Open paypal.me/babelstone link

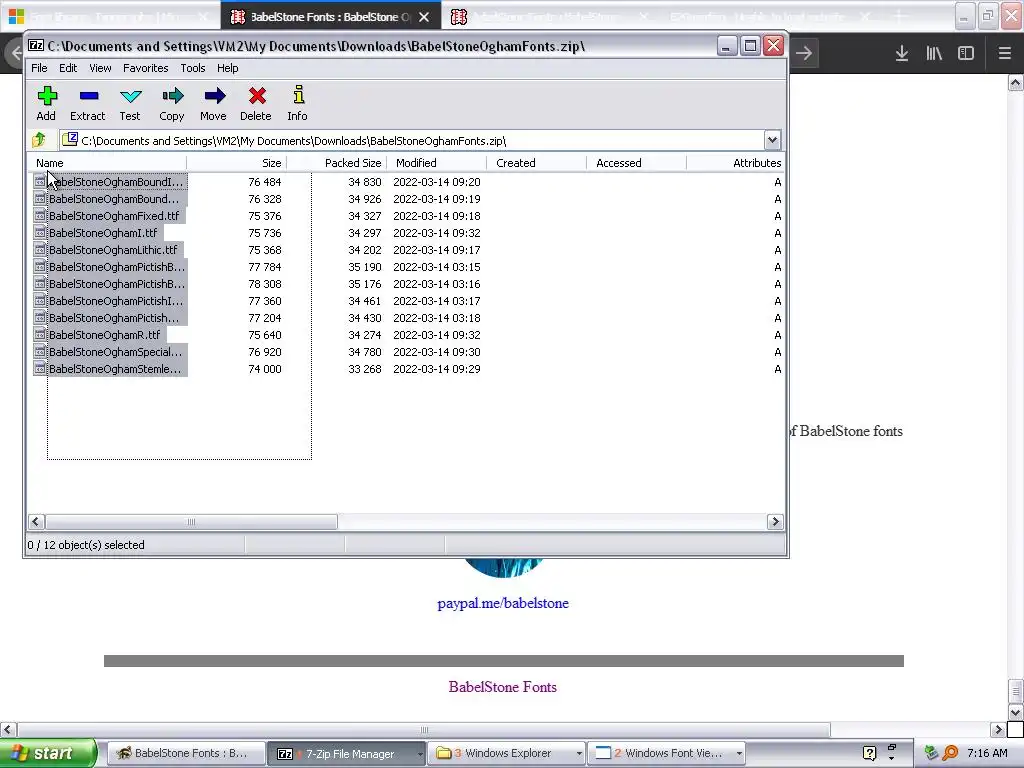tap(503, 603)
